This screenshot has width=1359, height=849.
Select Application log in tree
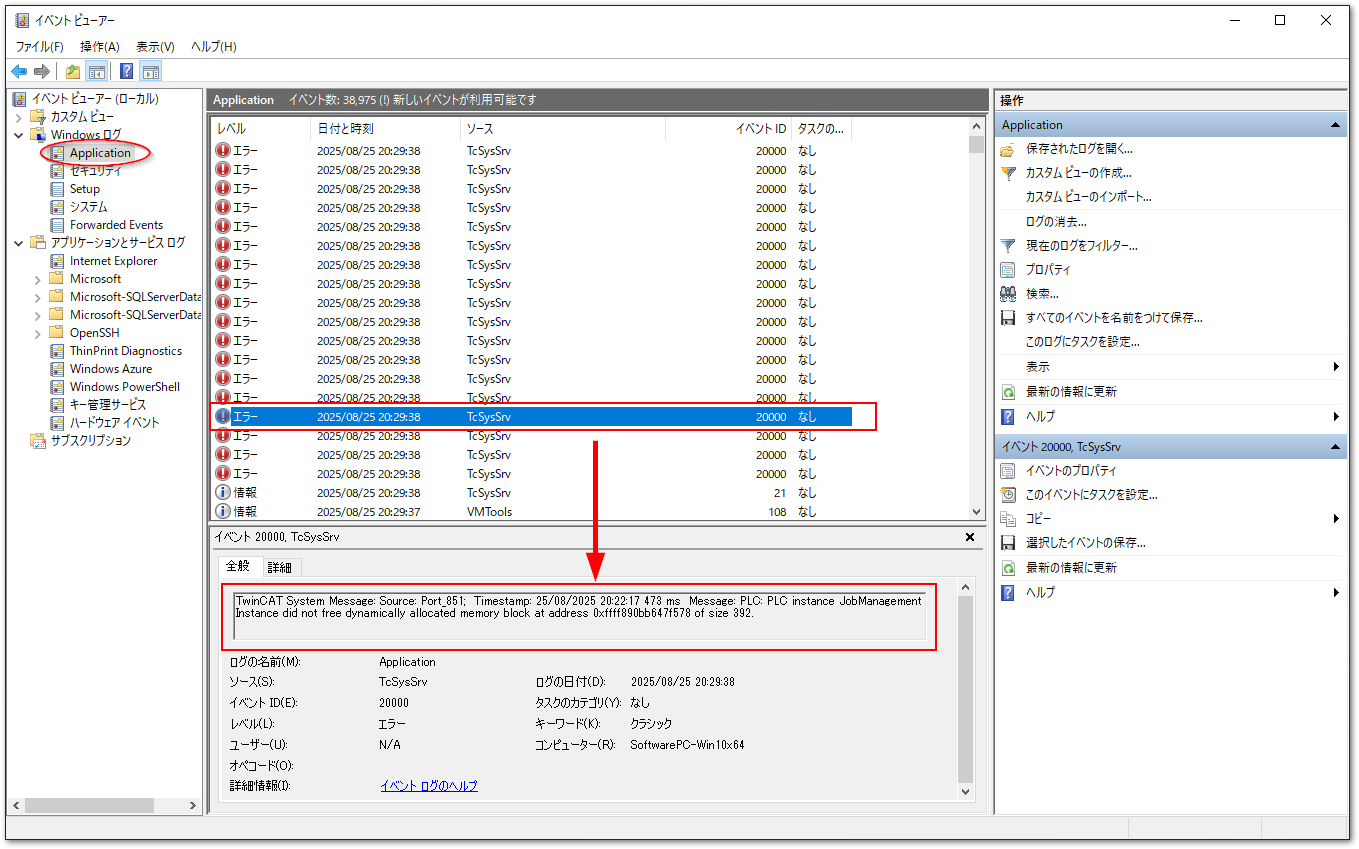(100, 153)
